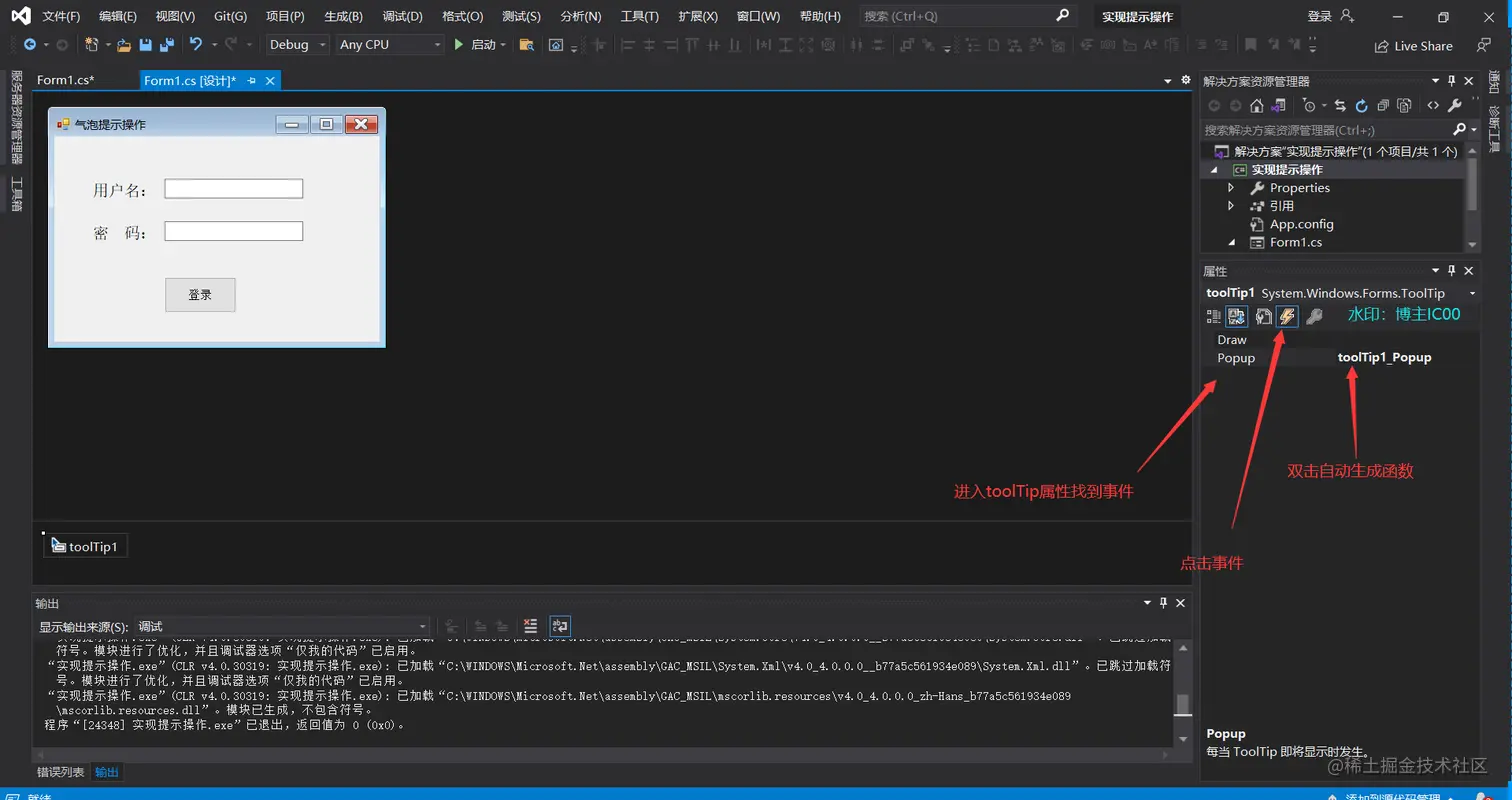Collapse the Form1.cs node
1512x800 pixels.
(1231, 242)
